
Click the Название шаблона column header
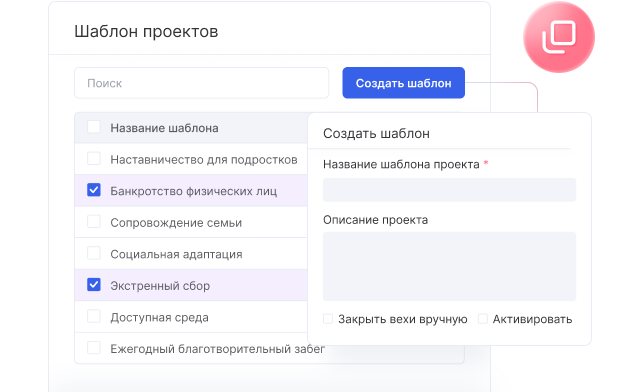coord(164,128)
